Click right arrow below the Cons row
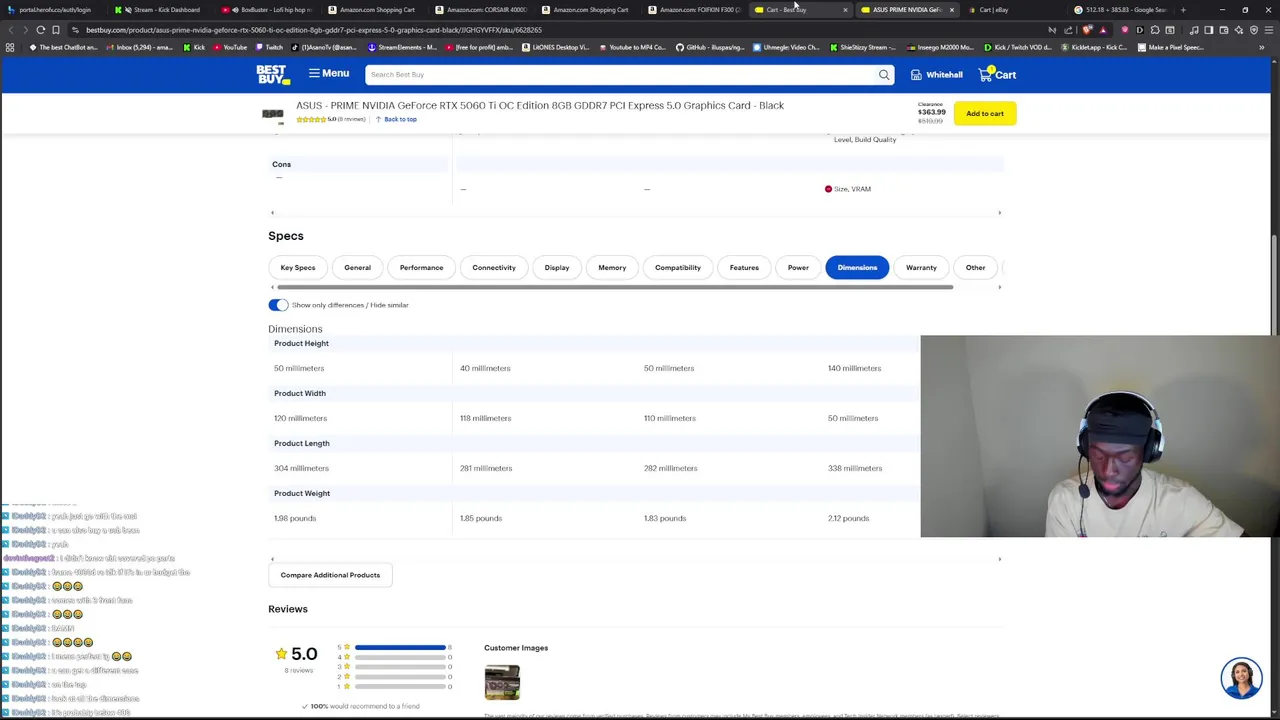 [x=999, y=213]
